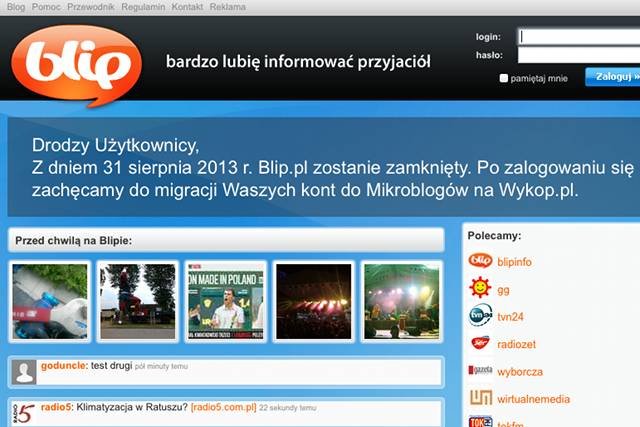The height and width of the screenshot is (427, 640).
Task: Open the Blog menu link
Action: (16, 7)
